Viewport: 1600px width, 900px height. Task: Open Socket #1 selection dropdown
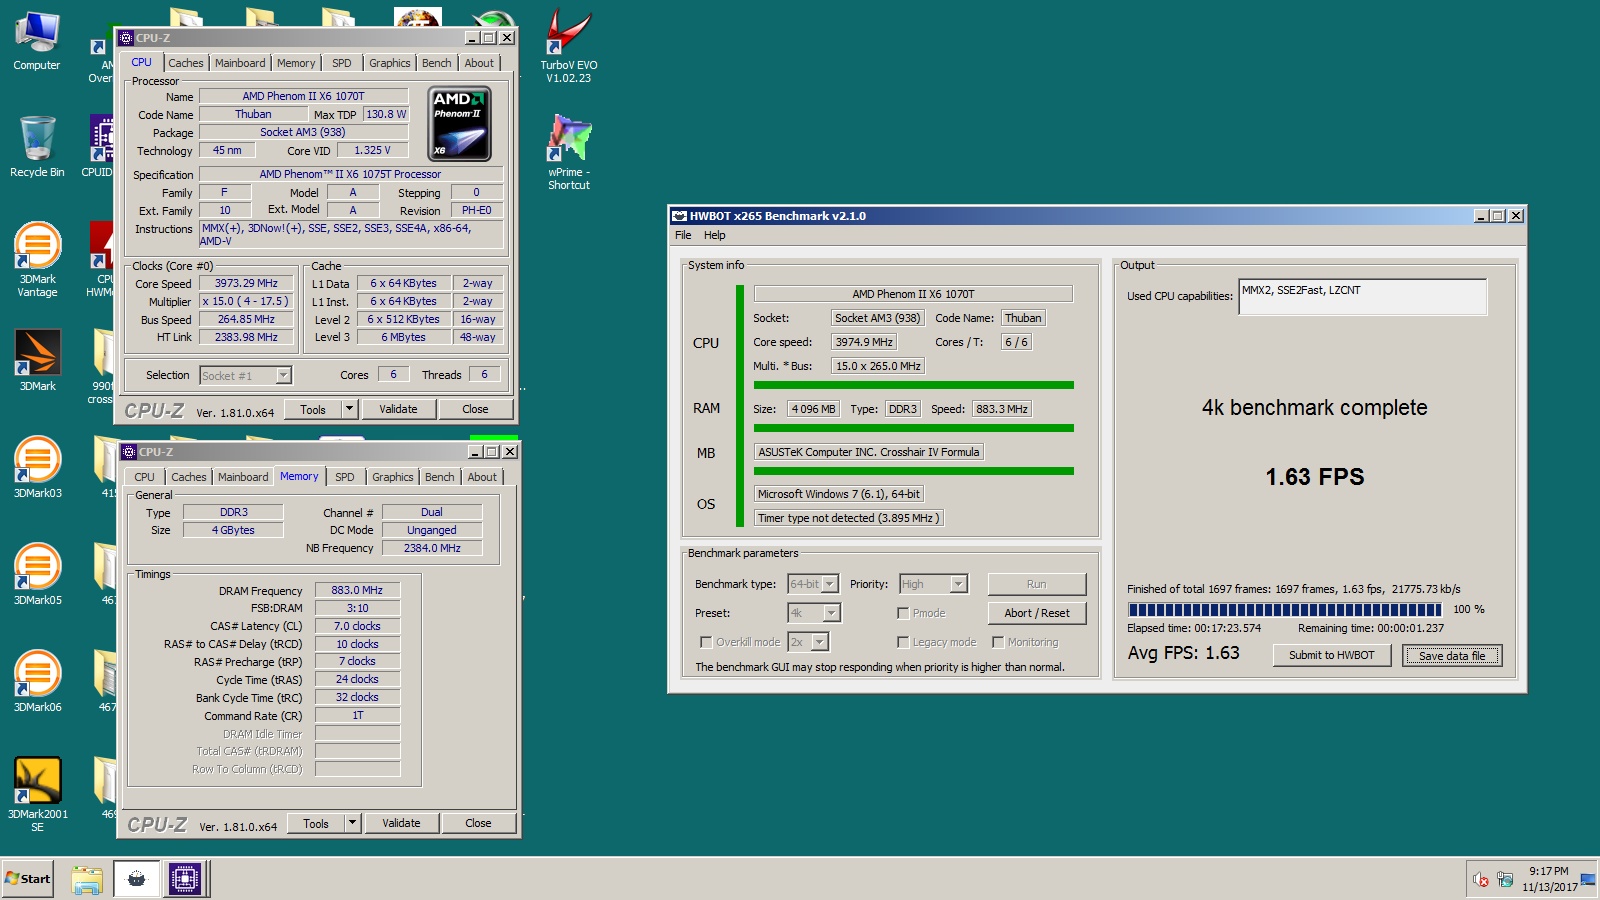tap(283, 375)
